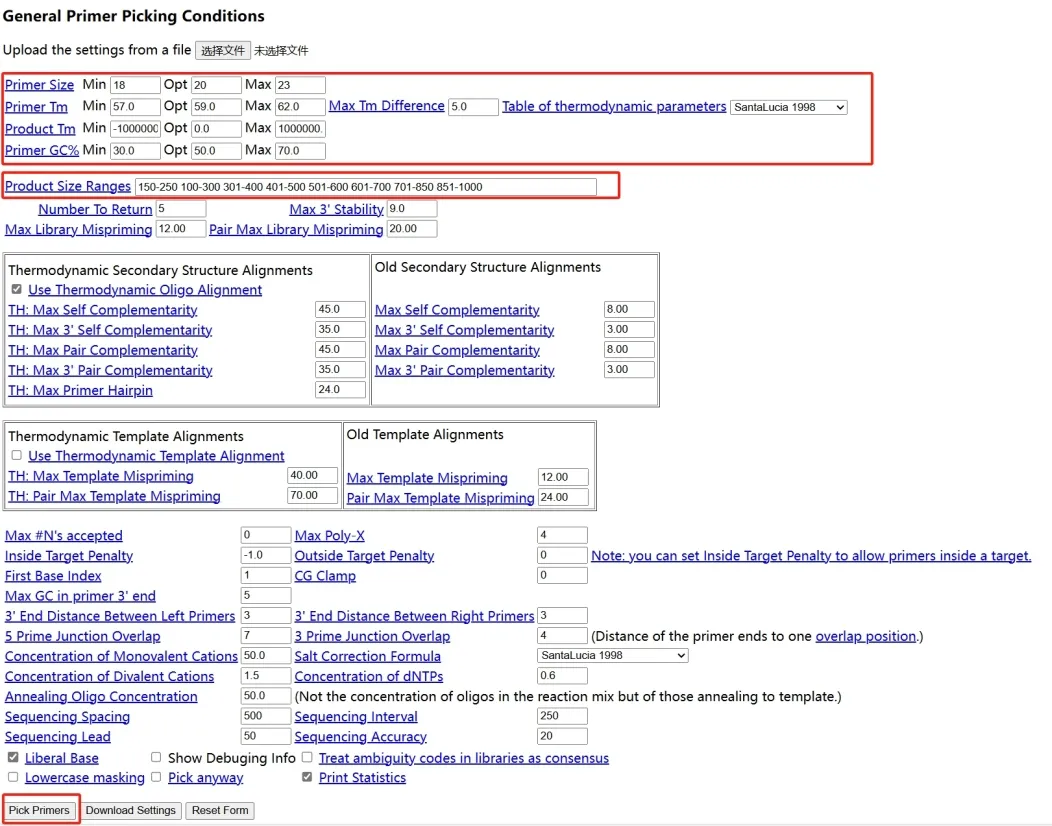This screenshot has width=1052, height=826.
Task: Open the Inside Target Penalty note link
Action: pyautogui.click(x=810, y=556)
